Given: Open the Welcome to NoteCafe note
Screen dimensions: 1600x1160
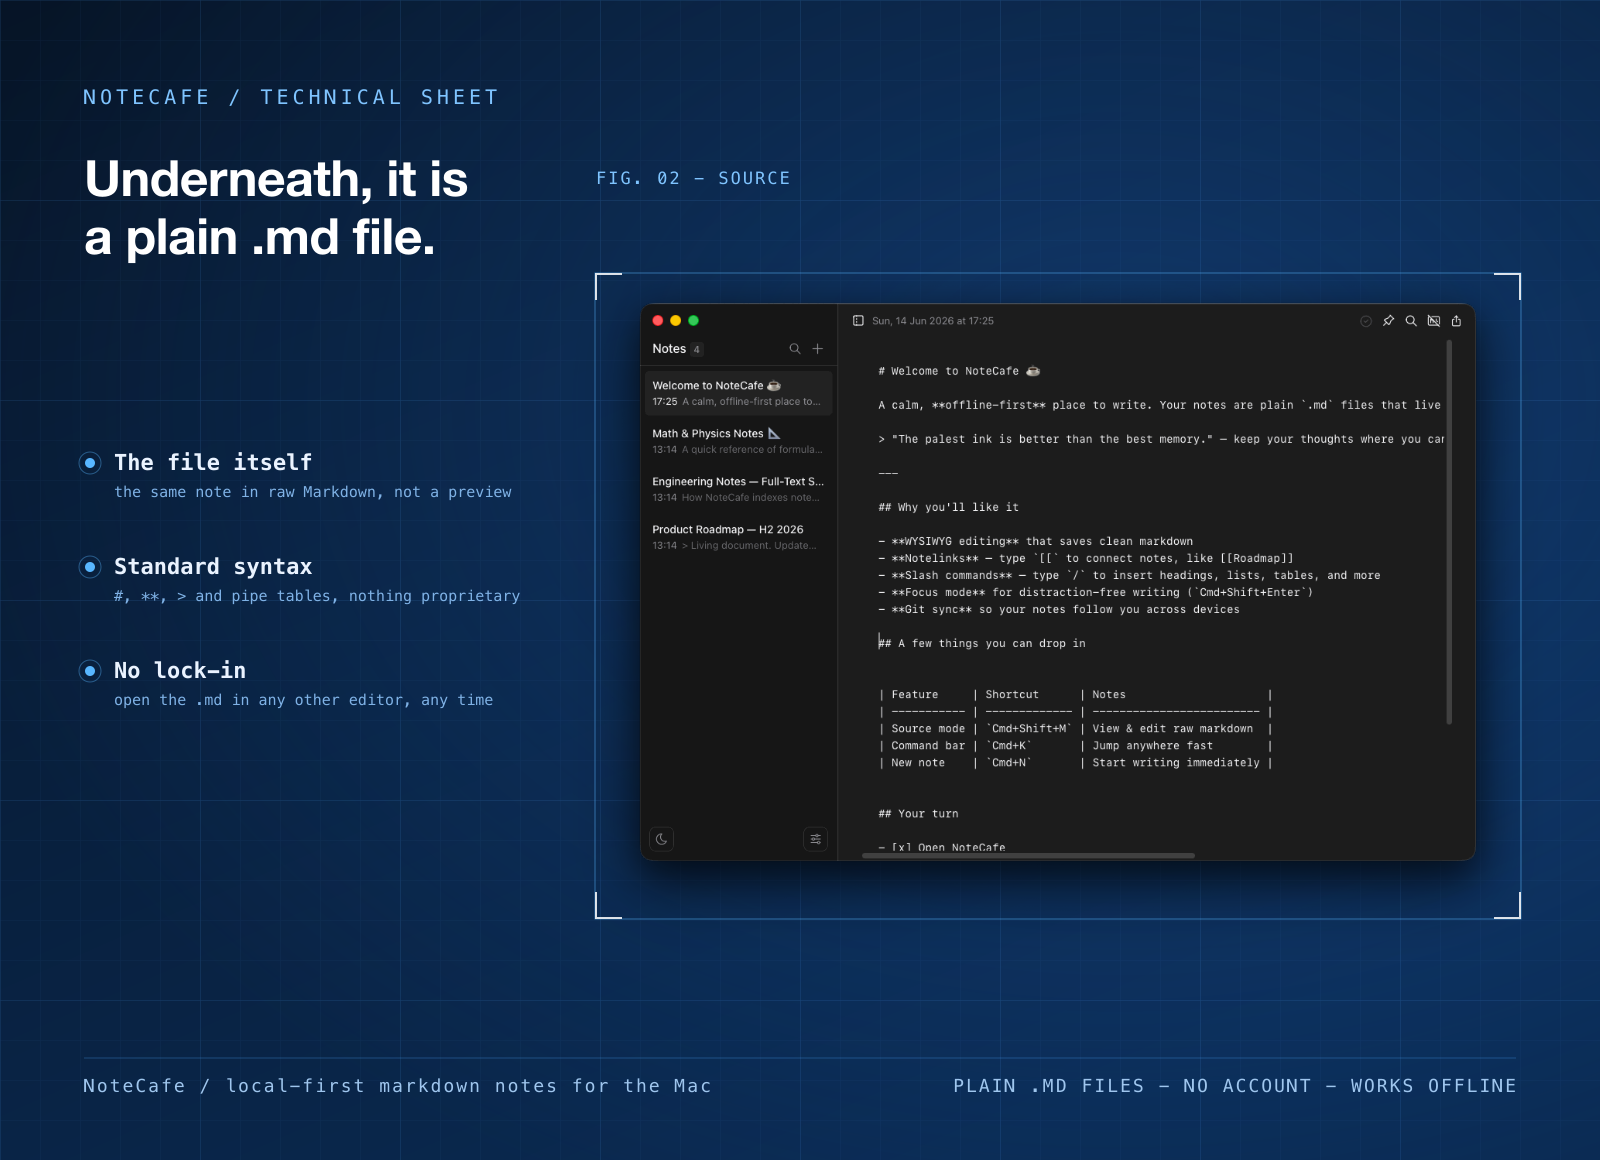Looking at the screenshot, I should point(738,392).
